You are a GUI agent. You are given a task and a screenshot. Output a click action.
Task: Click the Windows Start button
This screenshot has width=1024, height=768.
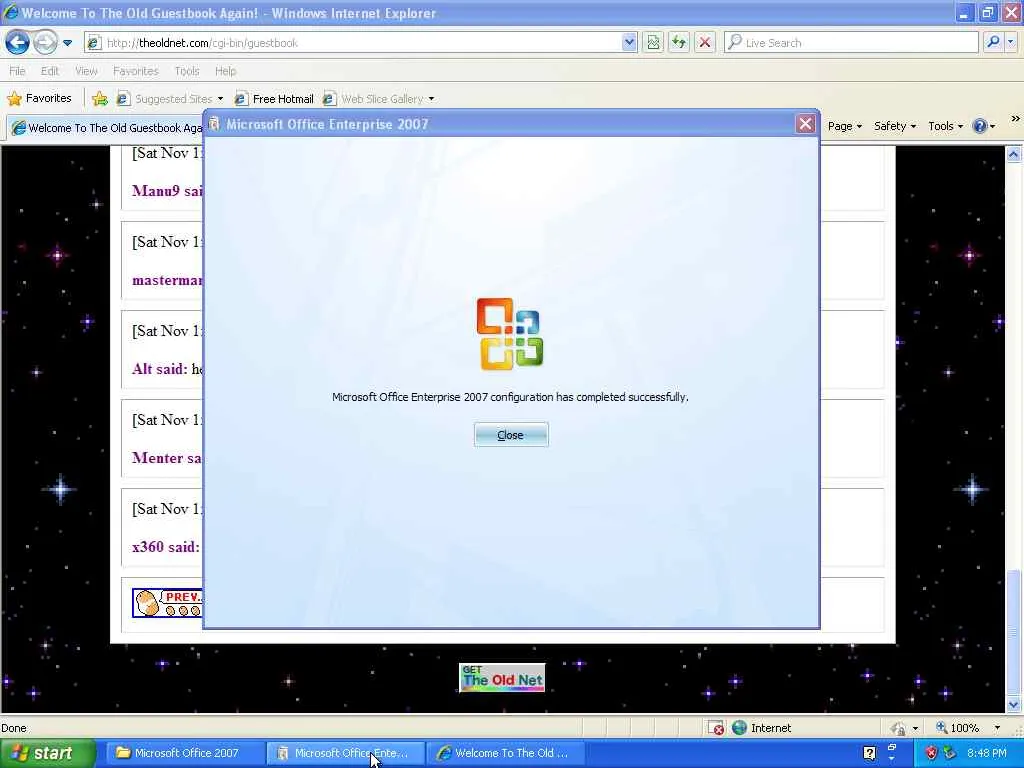(47, 753)
